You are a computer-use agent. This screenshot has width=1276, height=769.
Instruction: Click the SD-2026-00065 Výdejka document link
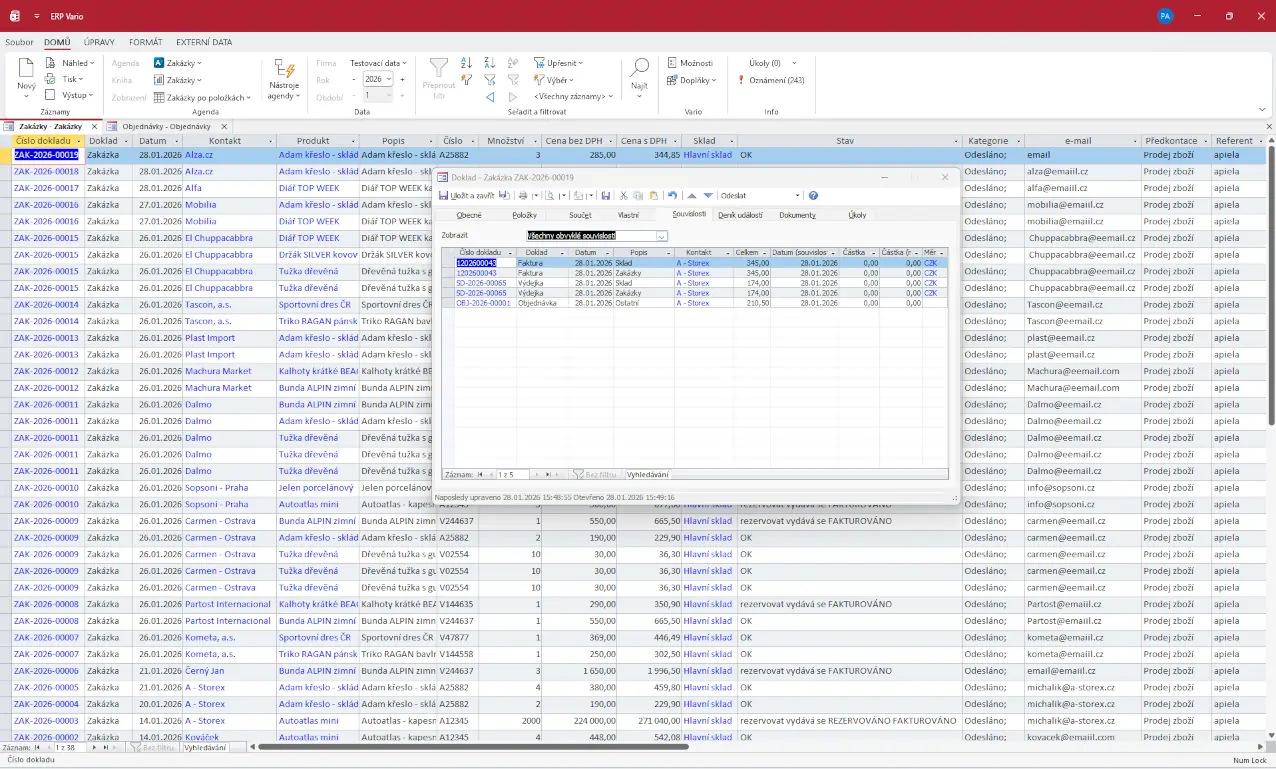[x=481, y=283]
